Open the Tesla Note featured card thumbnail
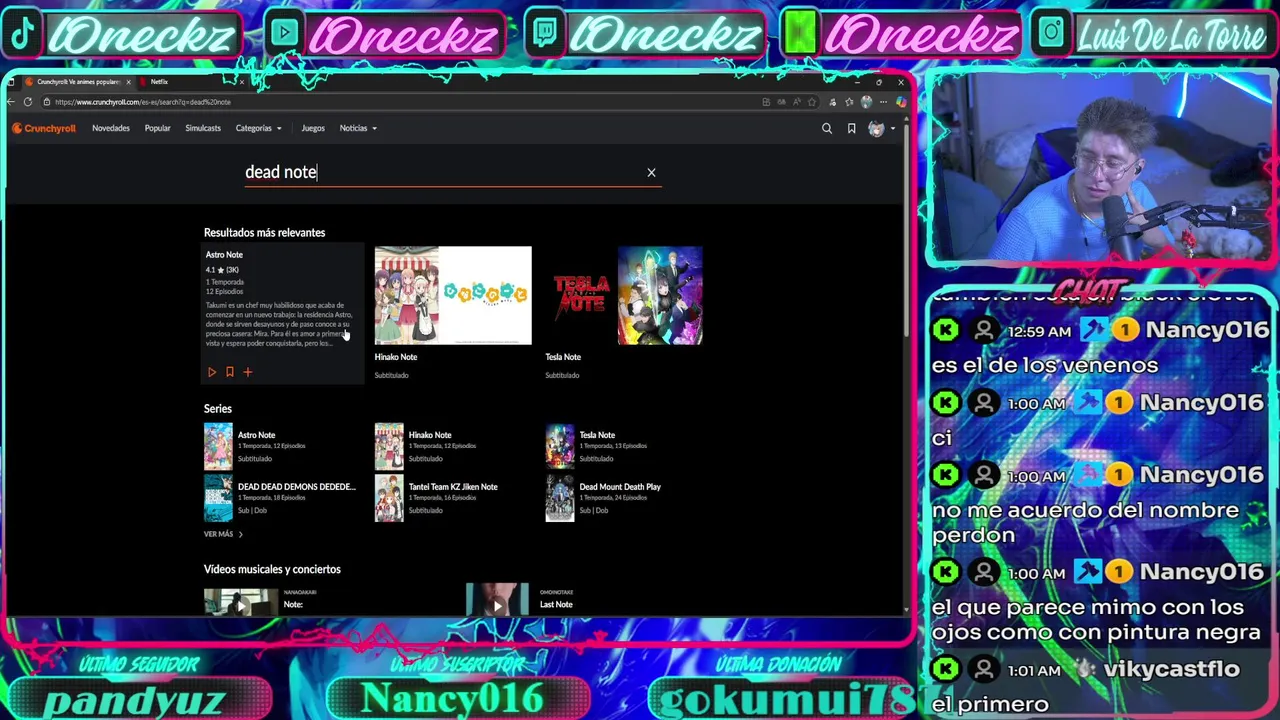The width and height of the screenshot is (1280, 720). [x=624, y=295]
